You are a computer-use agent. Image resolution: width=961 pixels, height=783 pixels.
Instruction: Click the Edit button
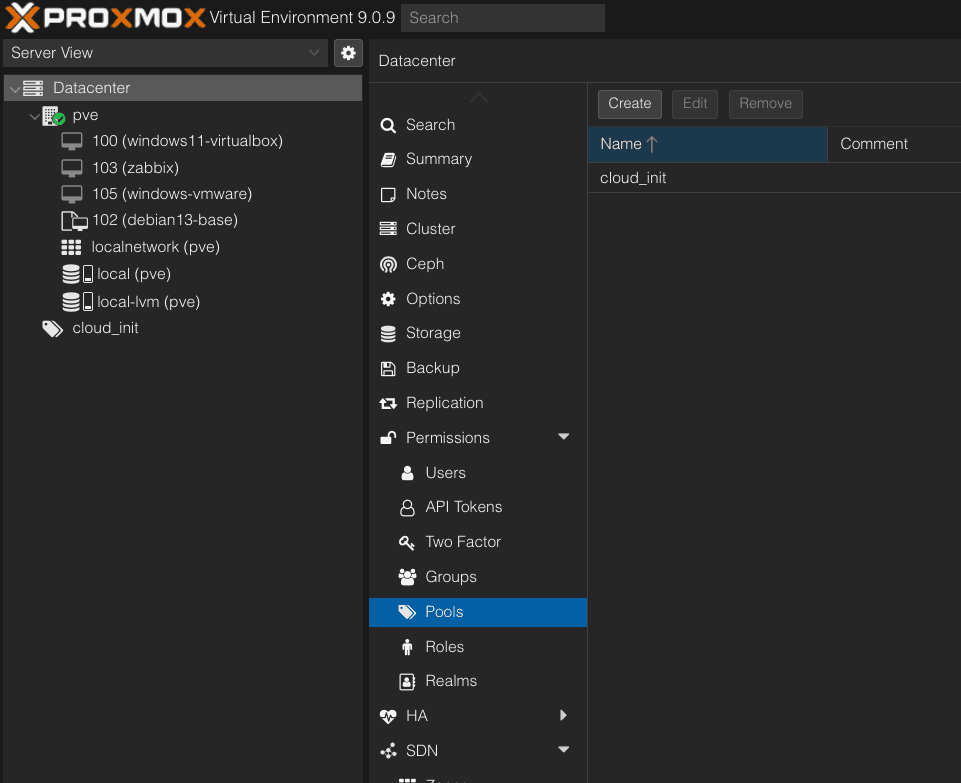tap(695, 104)
